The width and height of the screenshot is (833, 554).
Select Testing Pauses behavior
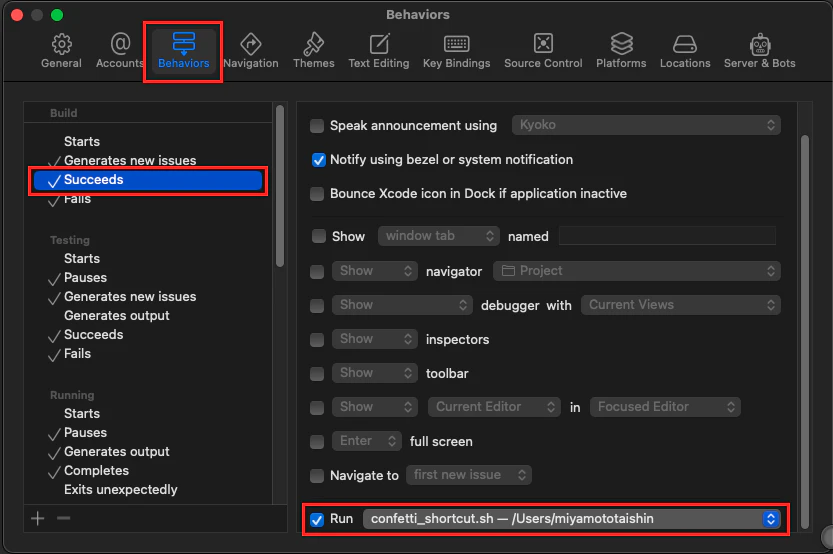(x=85, y=278)
